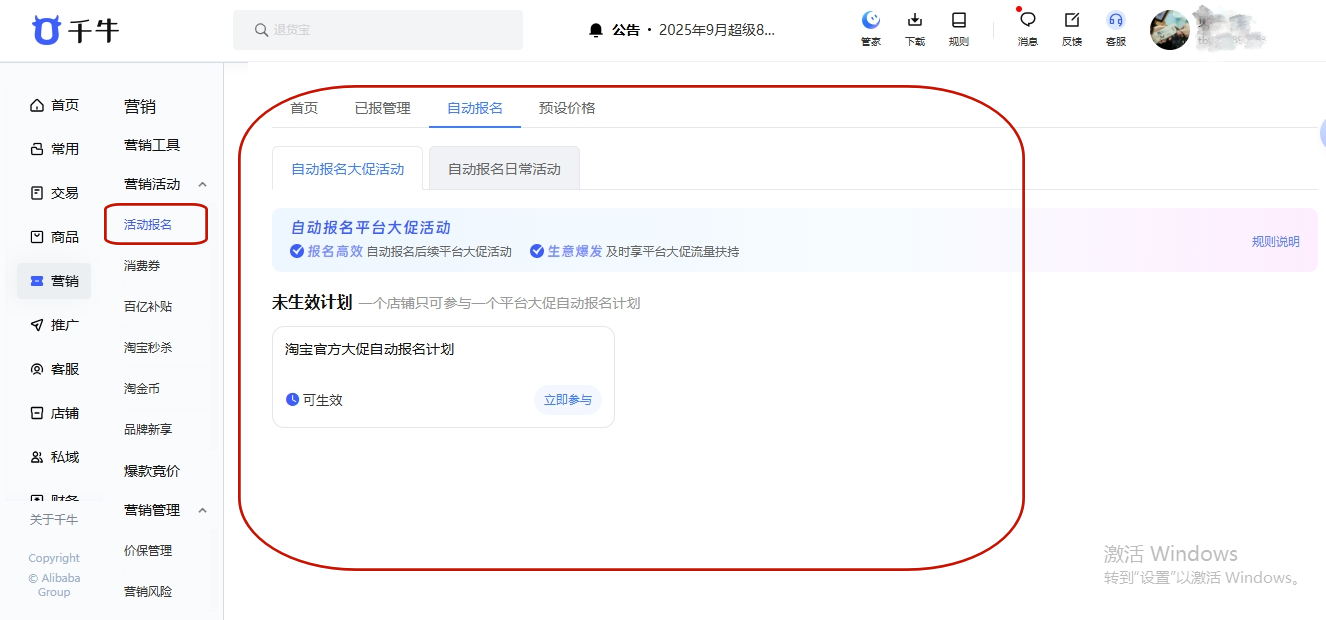The height and width of the screenshot is (620, 1326).
Task: Select the 自动报名日常活动 sub-tab
Action: 504,169
